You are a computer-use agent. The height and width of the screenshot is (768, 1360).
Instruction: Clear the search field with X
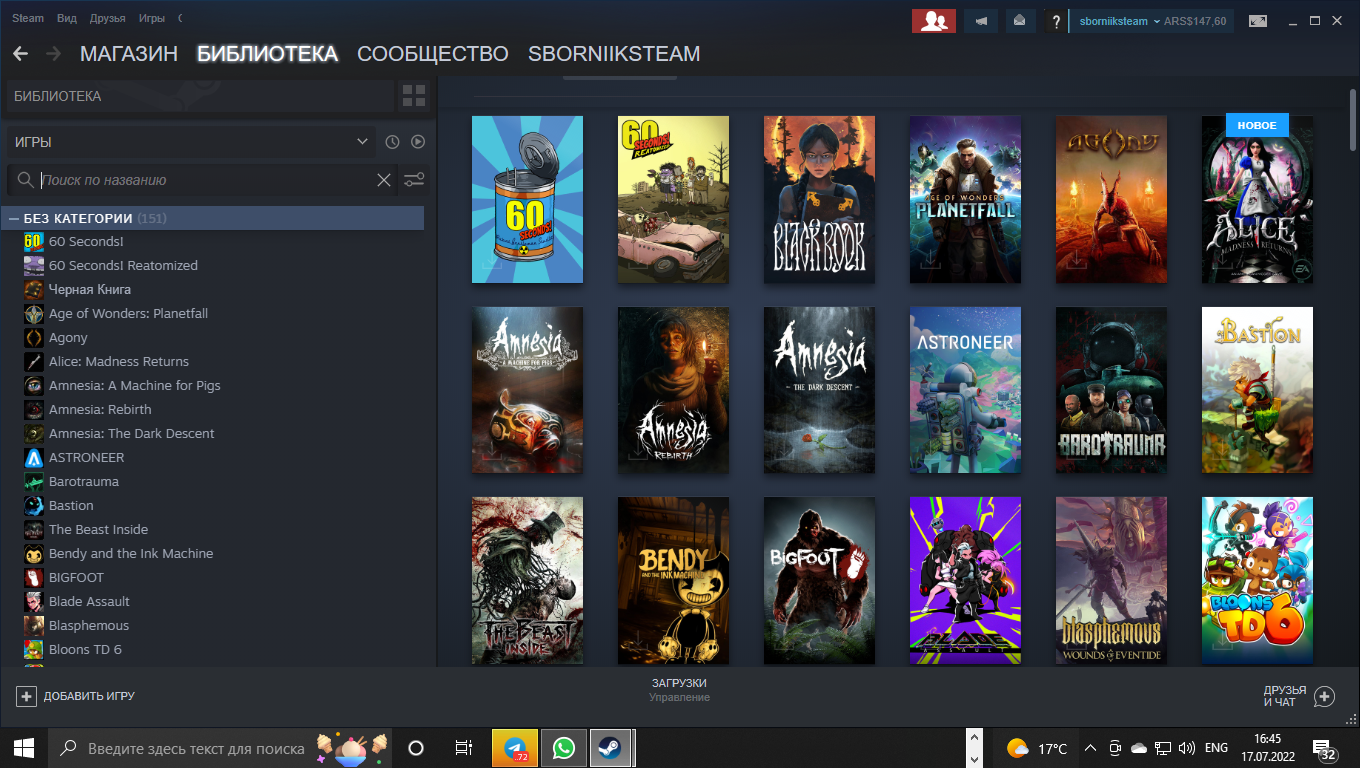[x=383, y=180]
